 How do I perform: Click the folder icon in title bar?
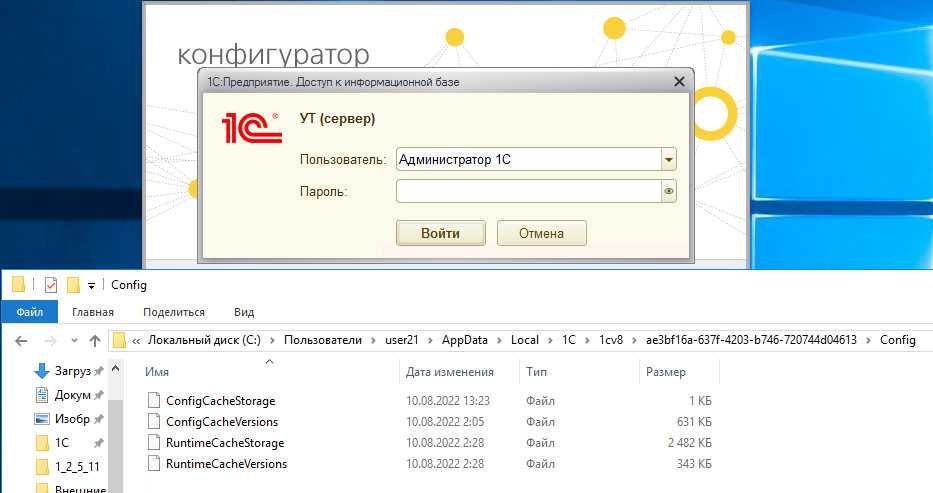18,285
